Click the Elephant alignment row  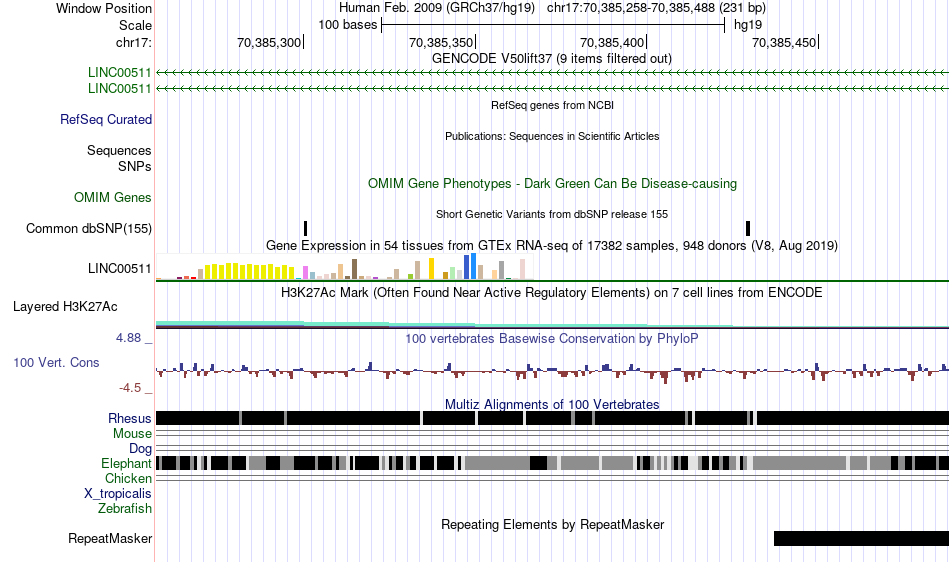point(553,463)
